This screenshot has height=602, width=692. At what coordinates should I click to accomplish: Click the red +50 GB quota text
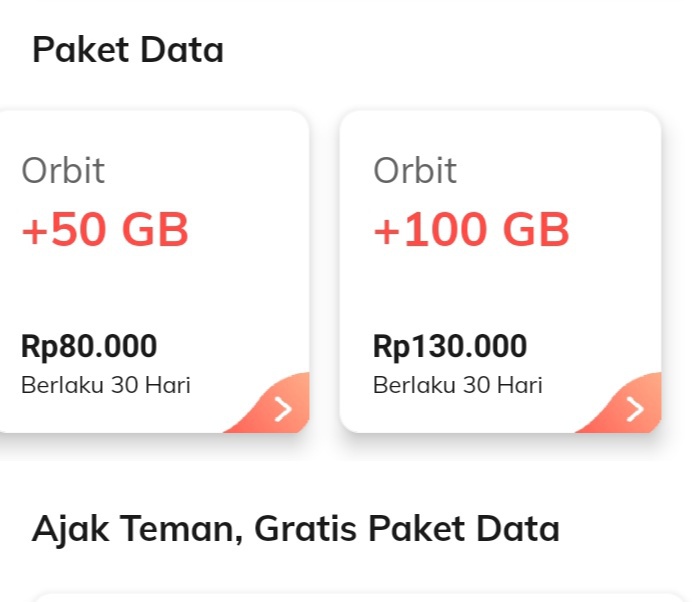[105, 231]
